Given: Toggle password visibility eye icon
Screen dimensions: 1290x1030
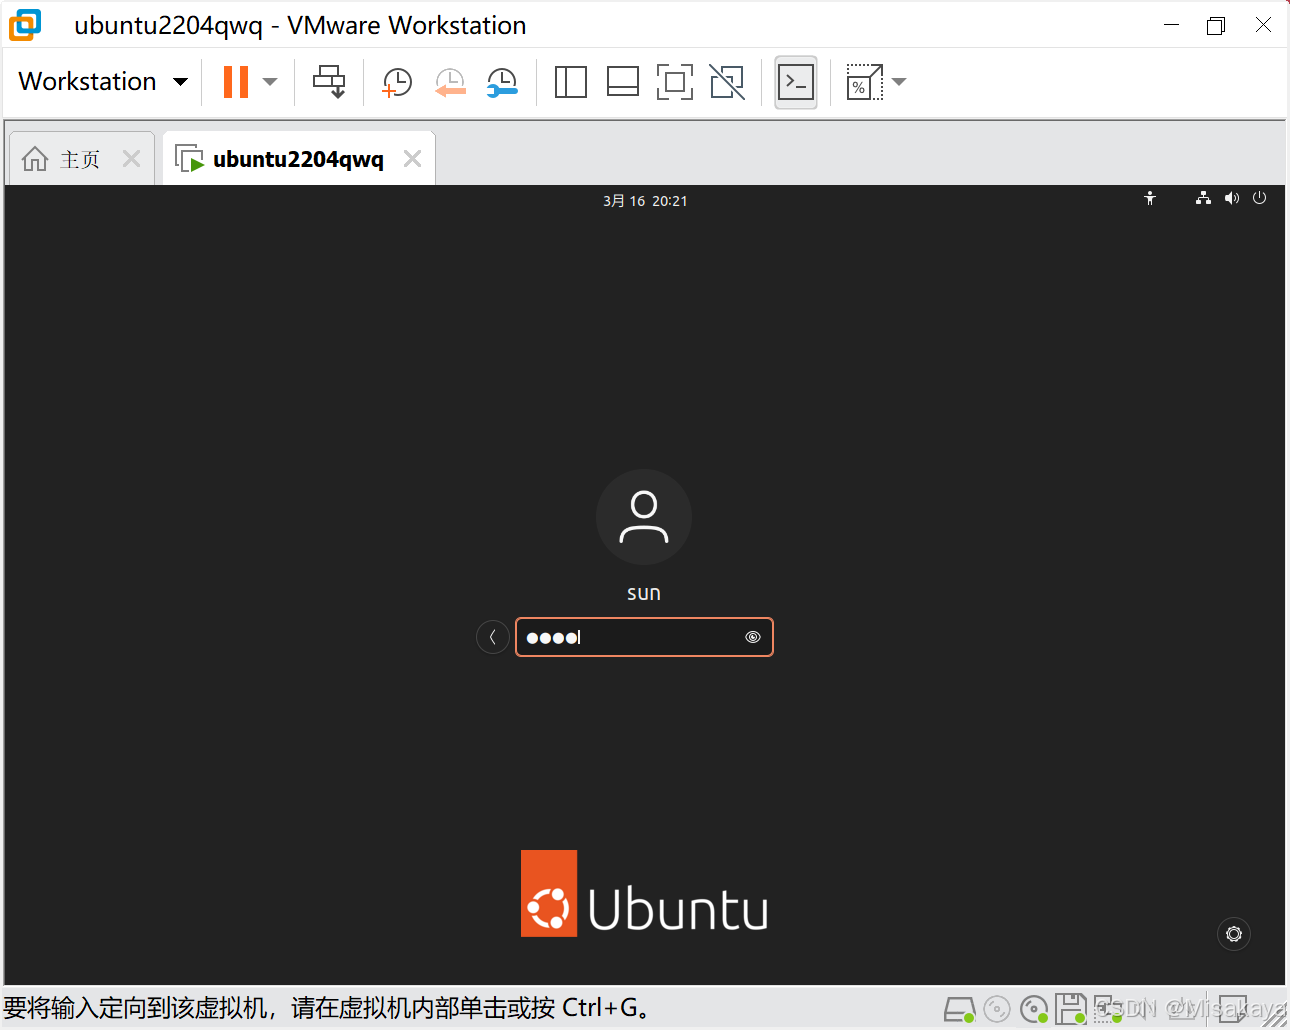Looking at the screenshot, I should tap(753, 637).
